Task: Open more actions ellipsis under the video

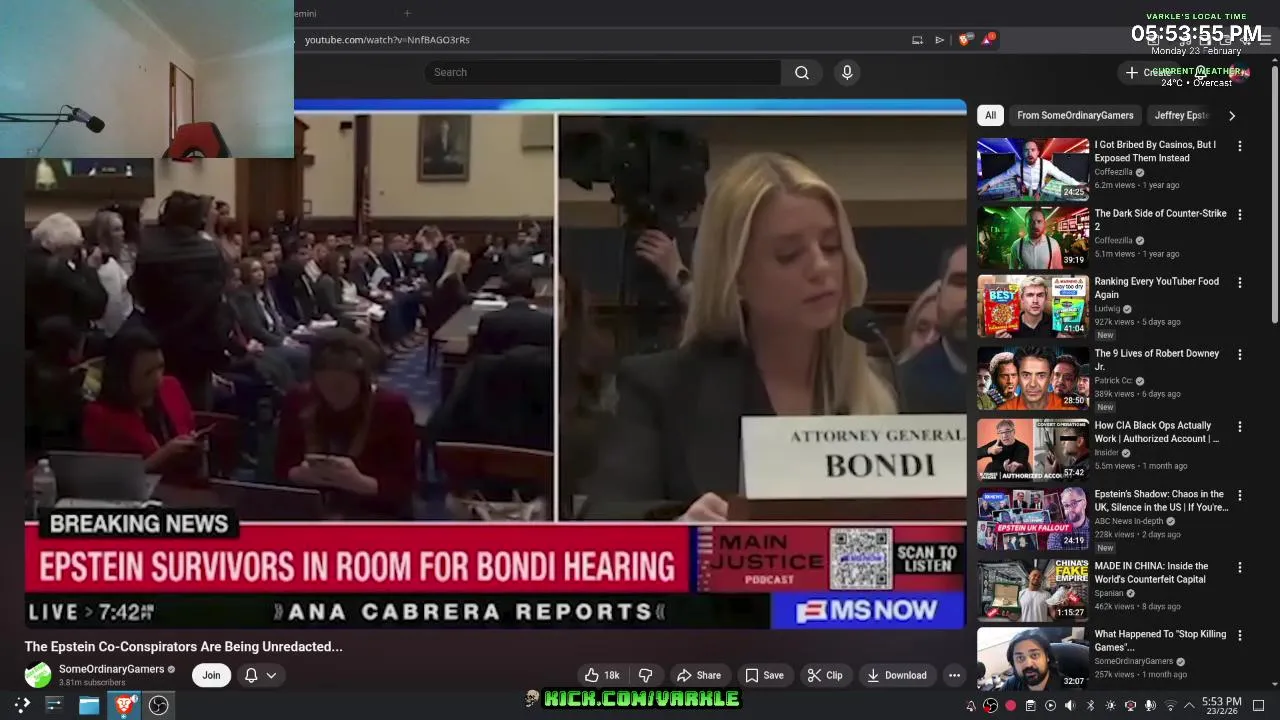Action: [954, 675]
